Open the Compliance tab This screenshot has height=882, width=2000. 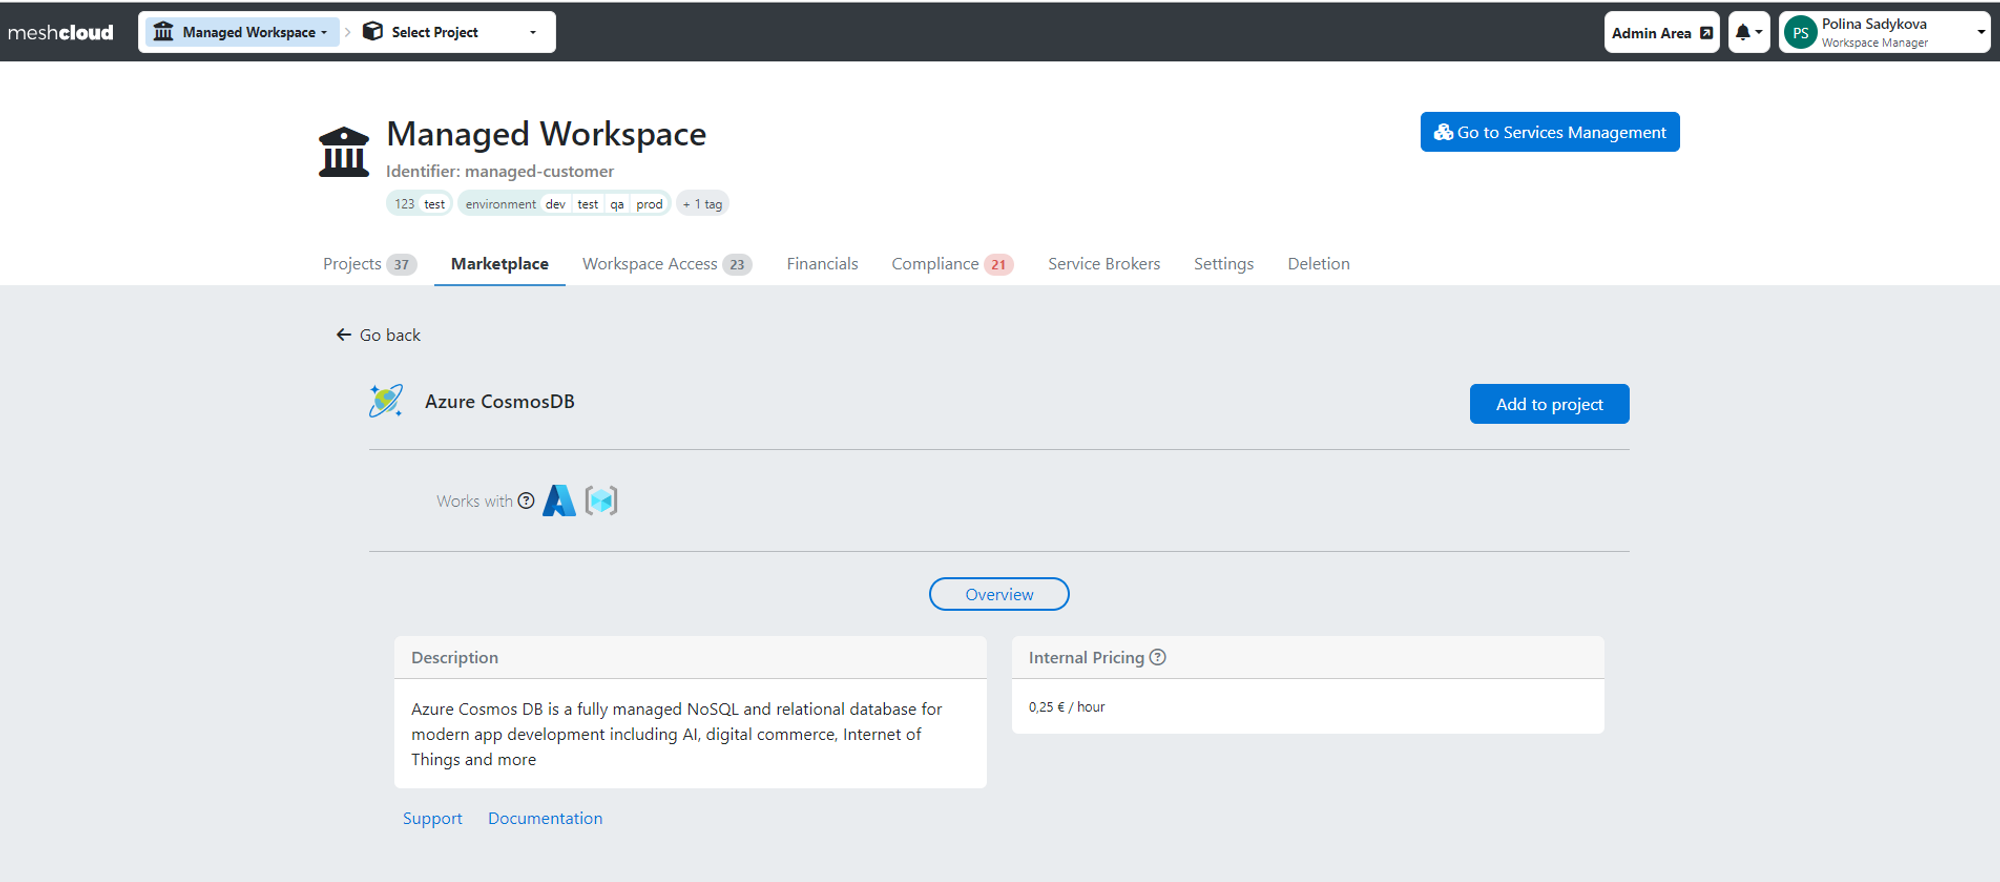click(x=951, y=264)
